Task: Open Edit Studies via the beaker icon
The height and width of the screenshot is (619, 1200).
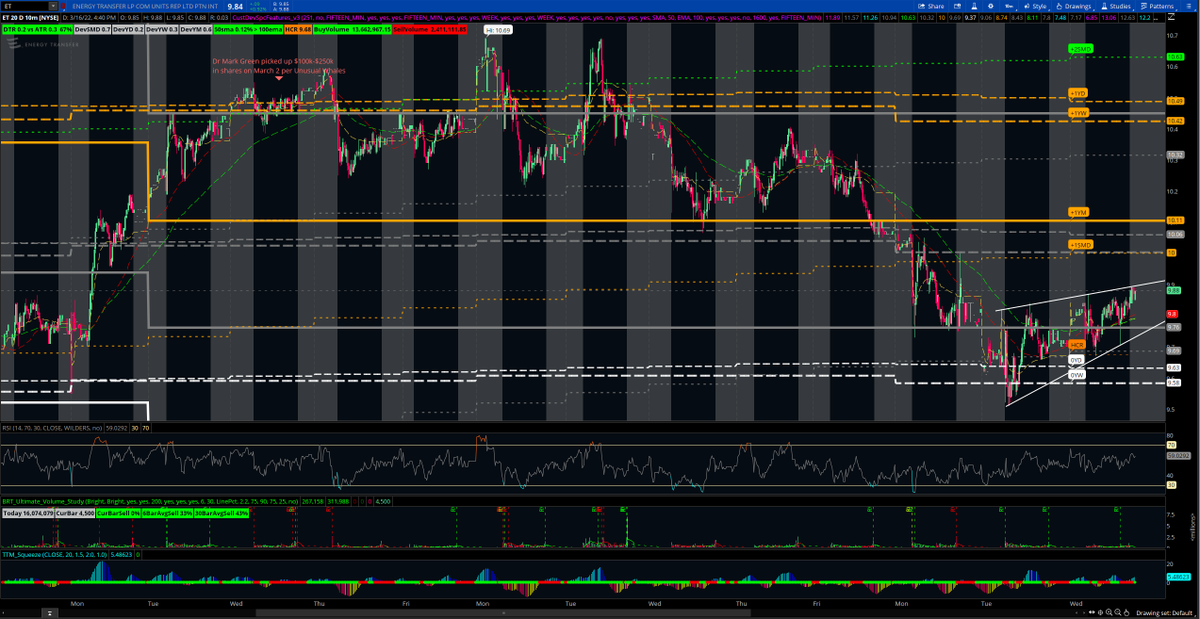Action: [974, 6]
